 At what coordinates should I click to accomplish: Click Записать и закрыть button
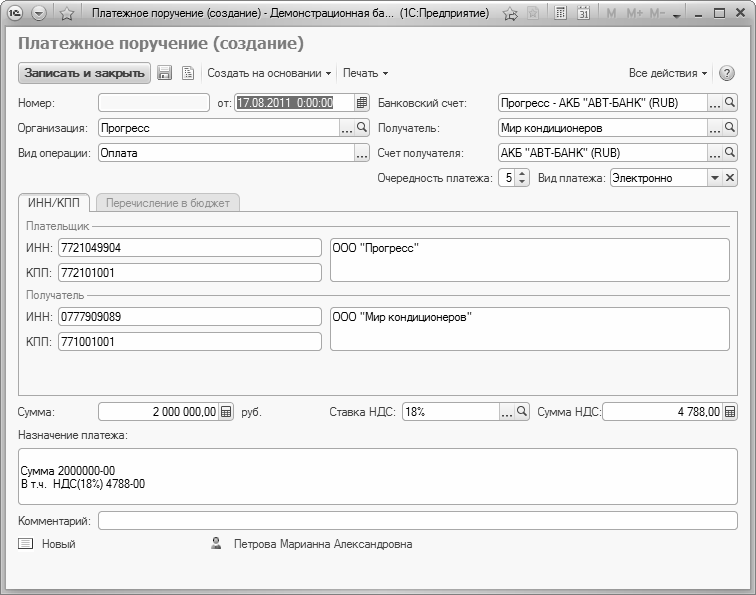pos(84,73)
